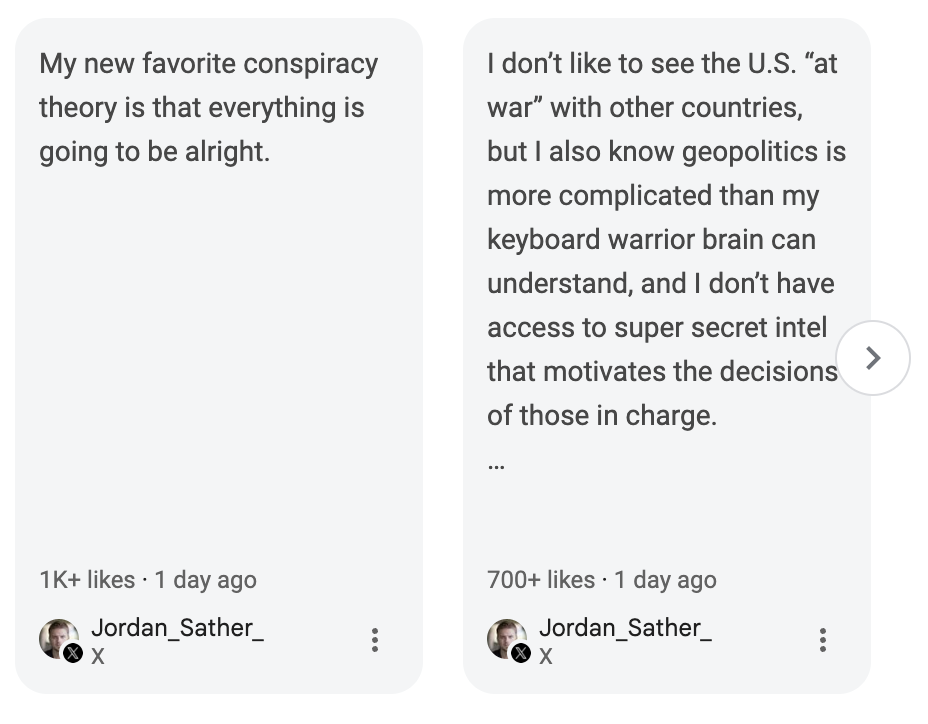Open Jordan_Sather_ username on the right card

click(625, 628)
